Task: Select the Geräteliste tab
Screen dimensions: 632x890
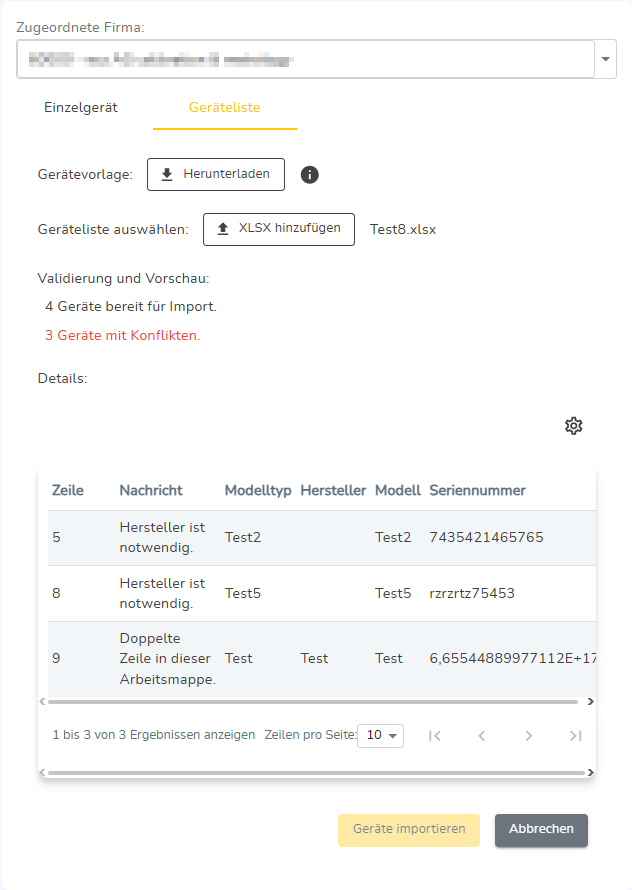Action: (x=224, y=107)
